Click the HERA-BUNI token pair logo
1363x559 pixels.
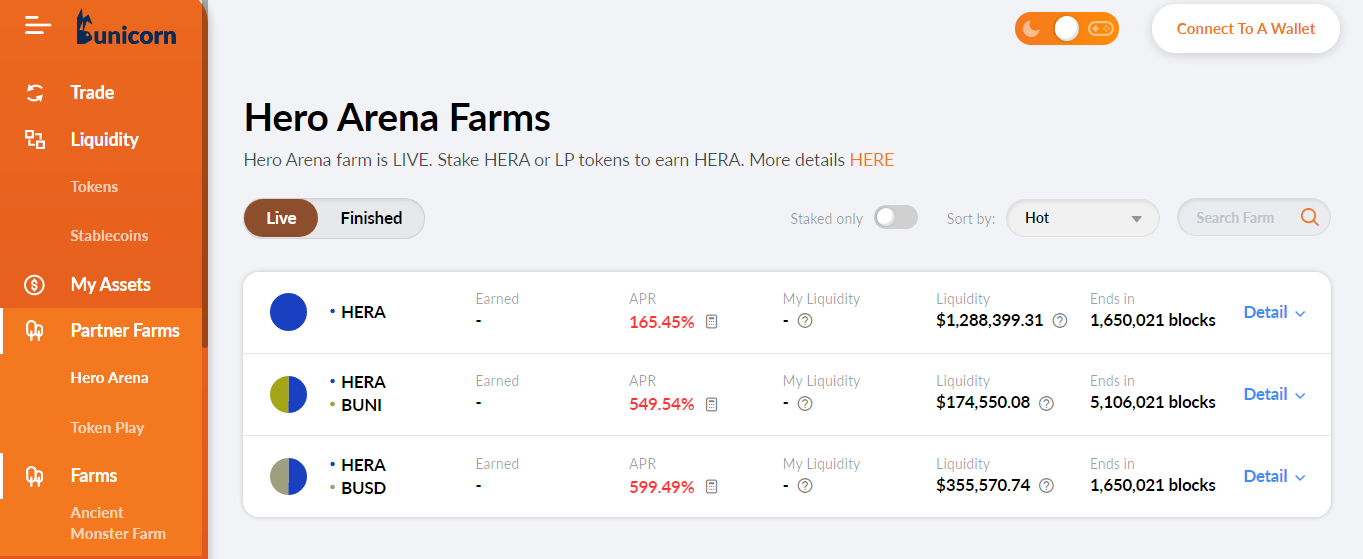point(288,394)
